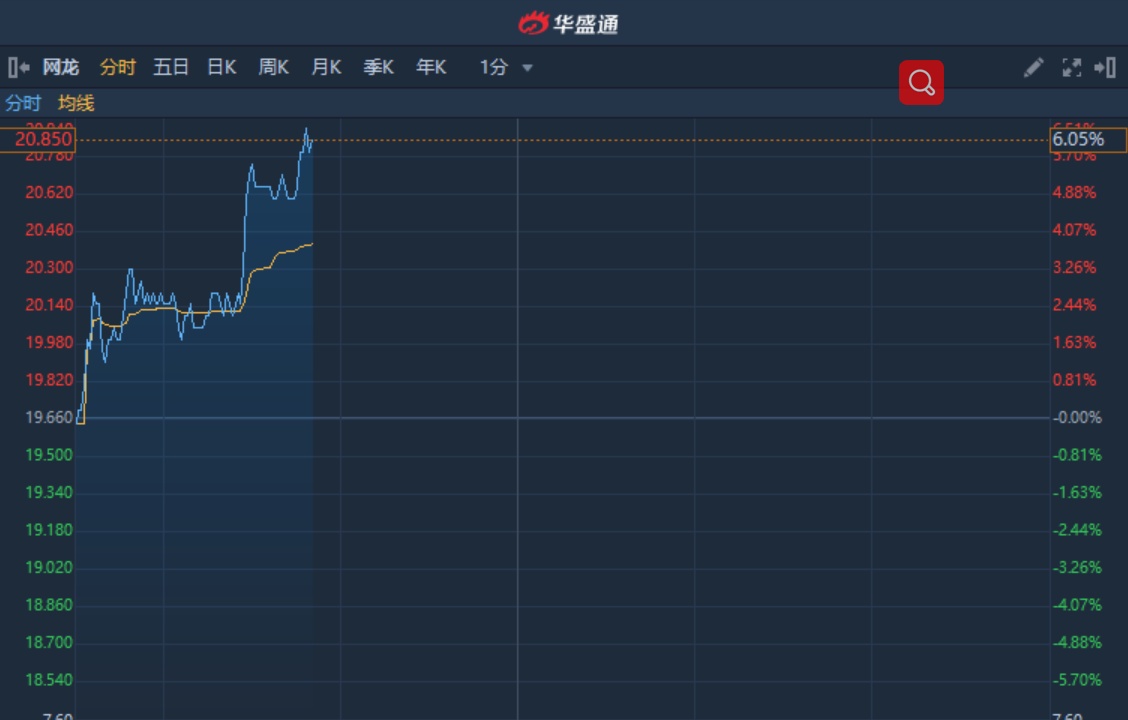This screenshot has height=720, width=1128.
Task: Switch to the 五日 chart tab
Action: (x=171, y=67)
